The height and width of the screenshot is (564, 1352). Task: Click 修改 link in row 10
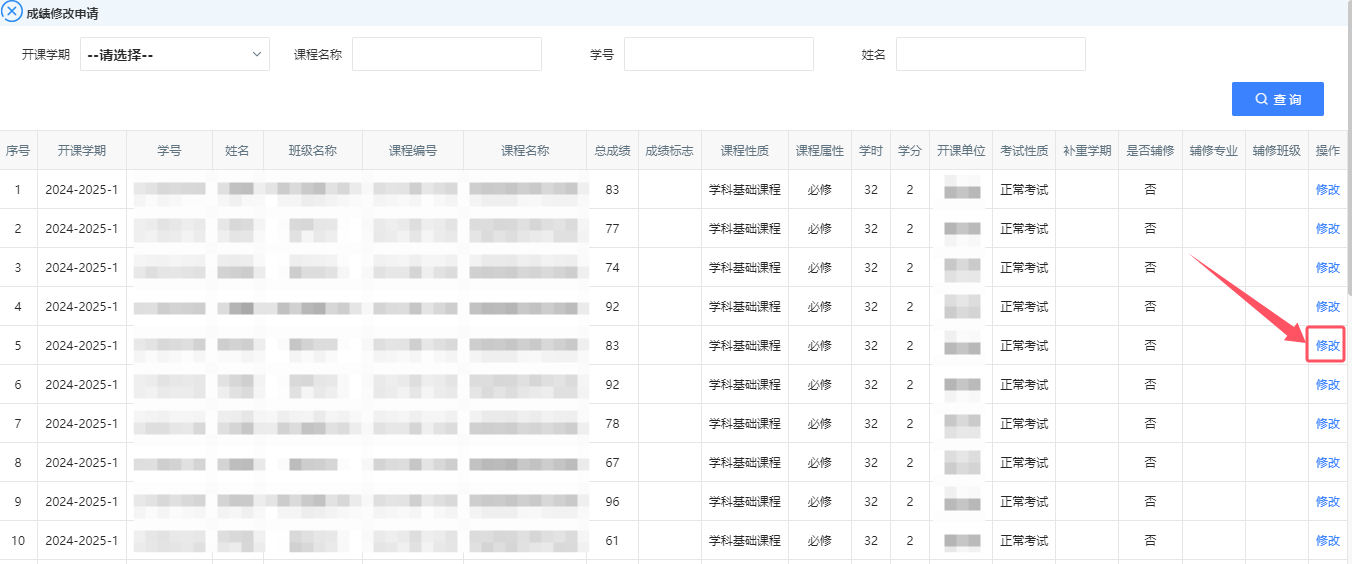point(1327,541)
